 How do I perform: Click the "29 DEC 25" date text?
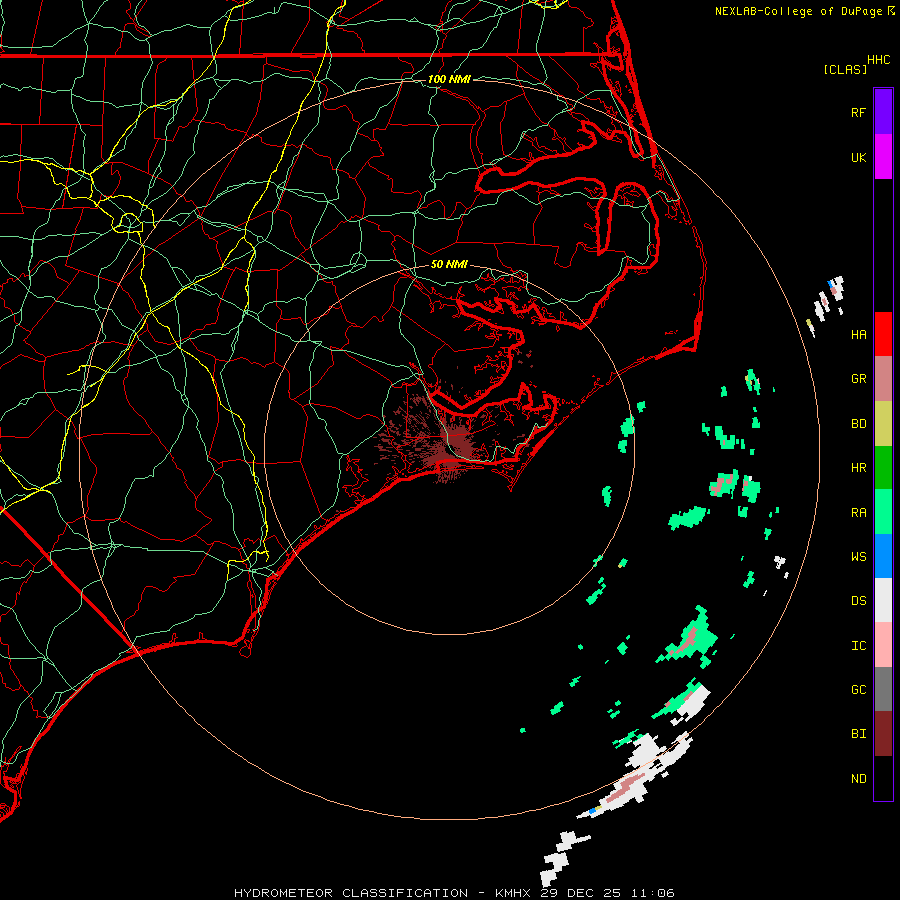pos(581,893)
